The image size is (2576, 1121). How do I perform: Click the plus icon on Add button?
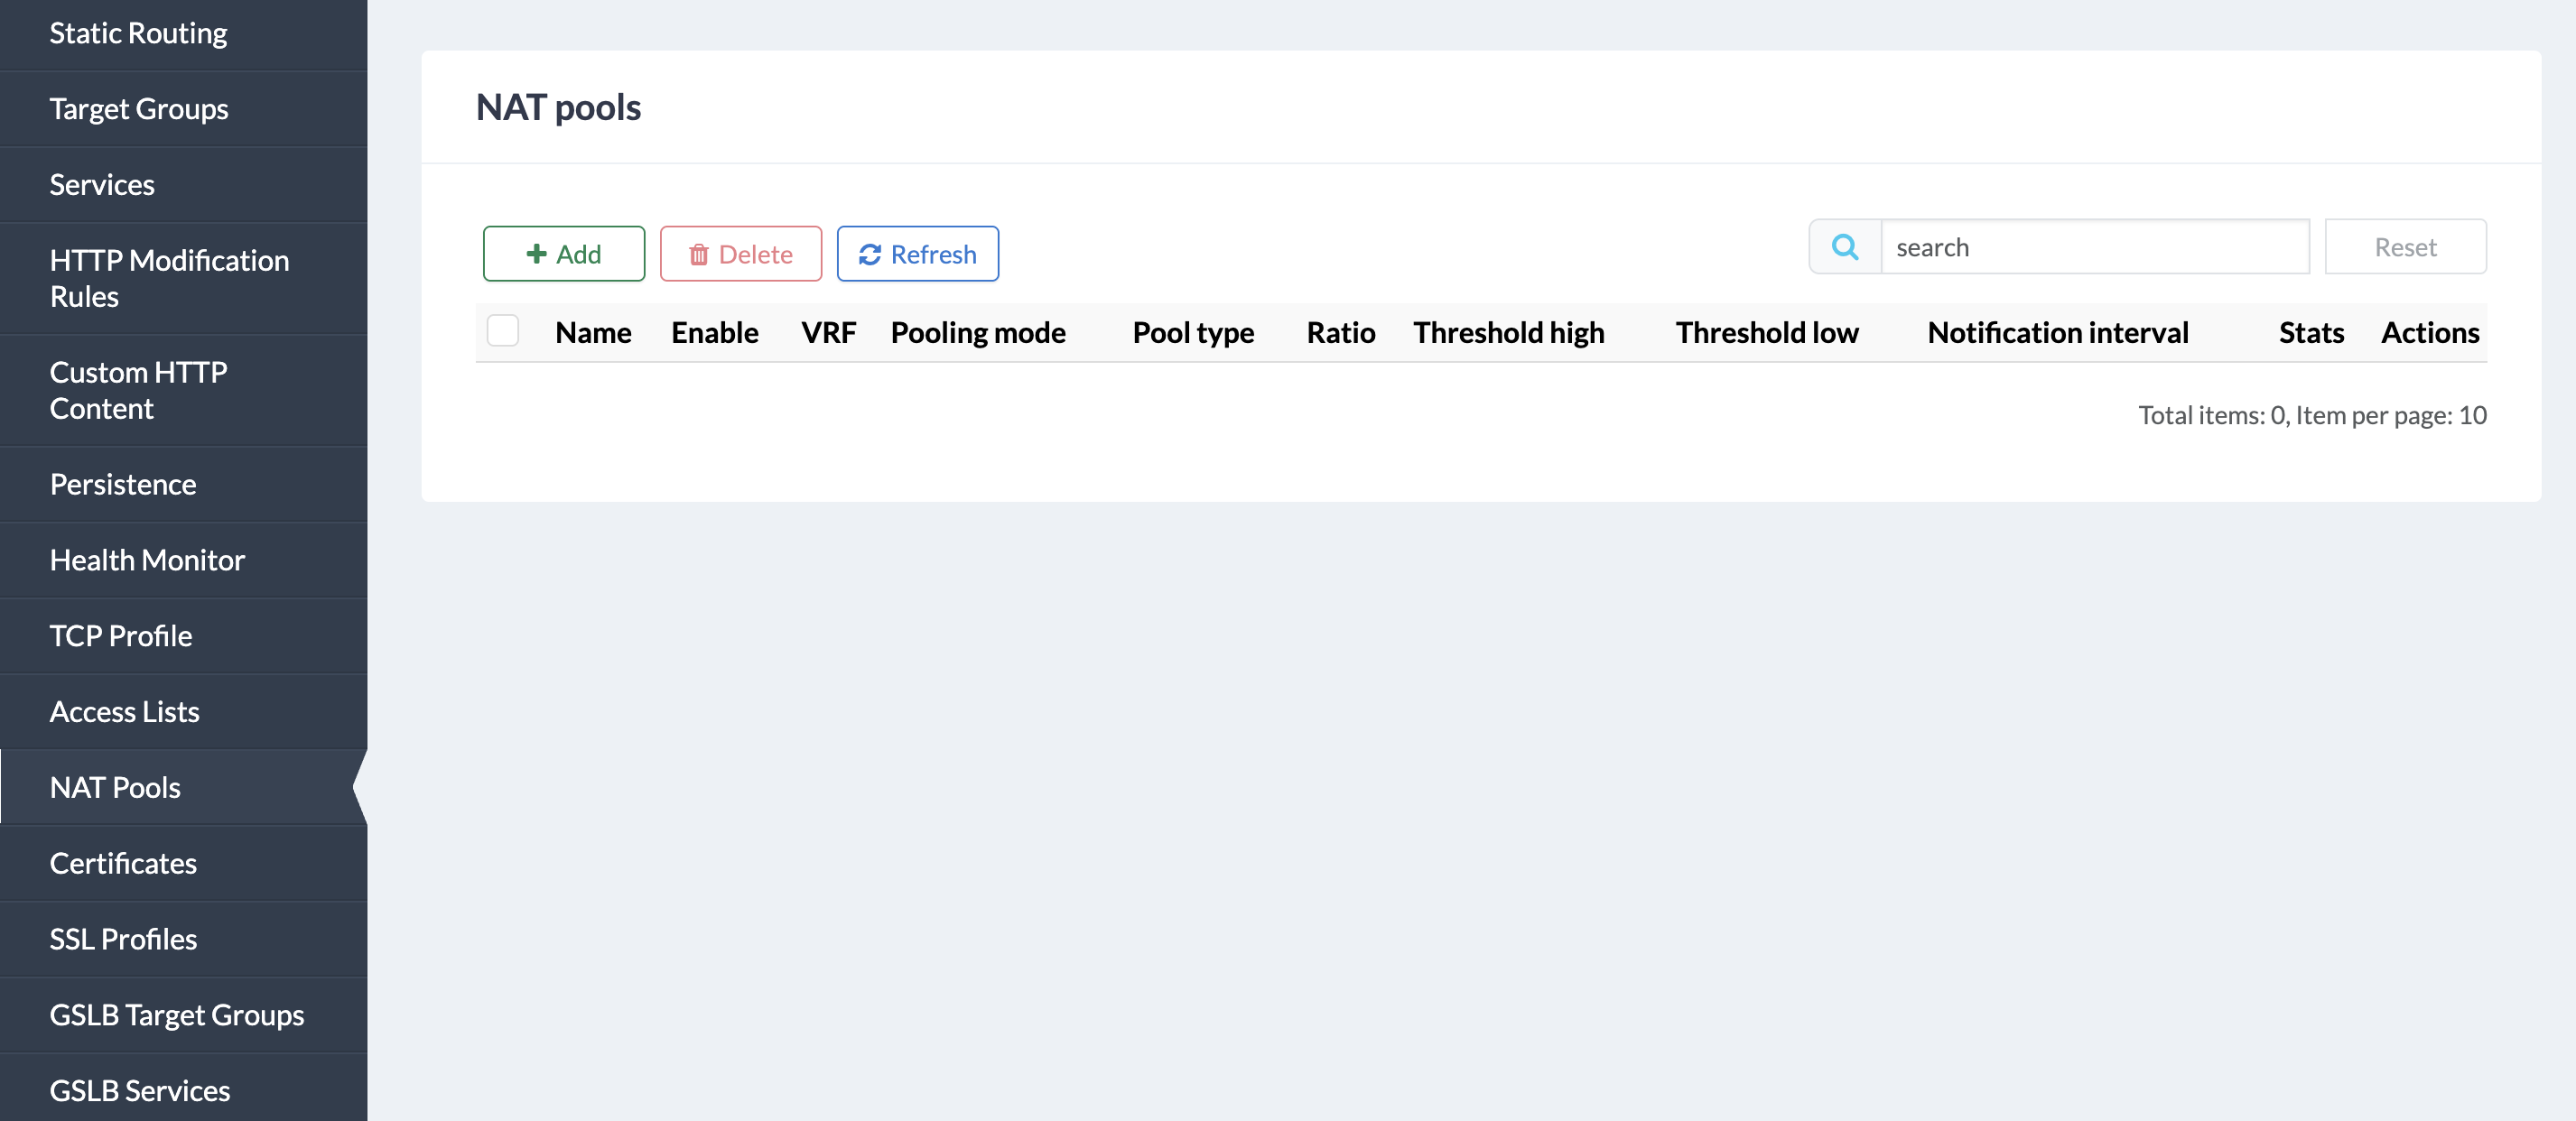coord(536,254)
